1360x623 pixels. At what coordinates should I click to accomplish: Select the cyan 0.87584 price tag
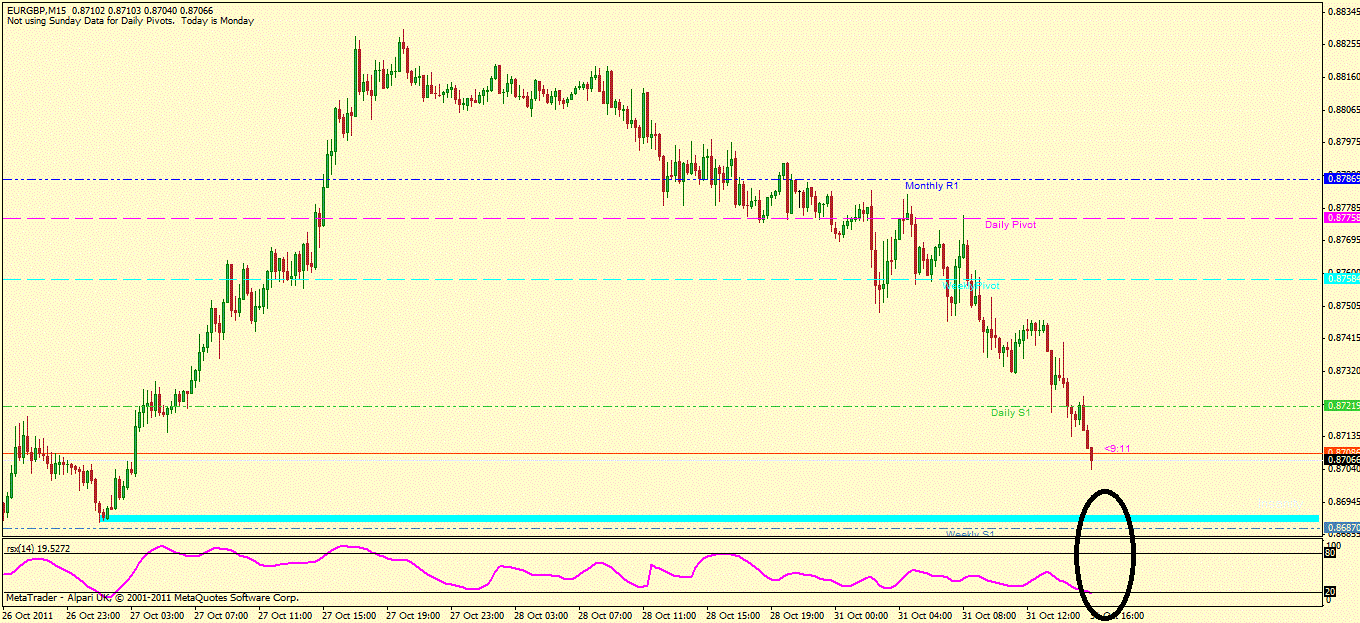click(x=1341, y=278)
